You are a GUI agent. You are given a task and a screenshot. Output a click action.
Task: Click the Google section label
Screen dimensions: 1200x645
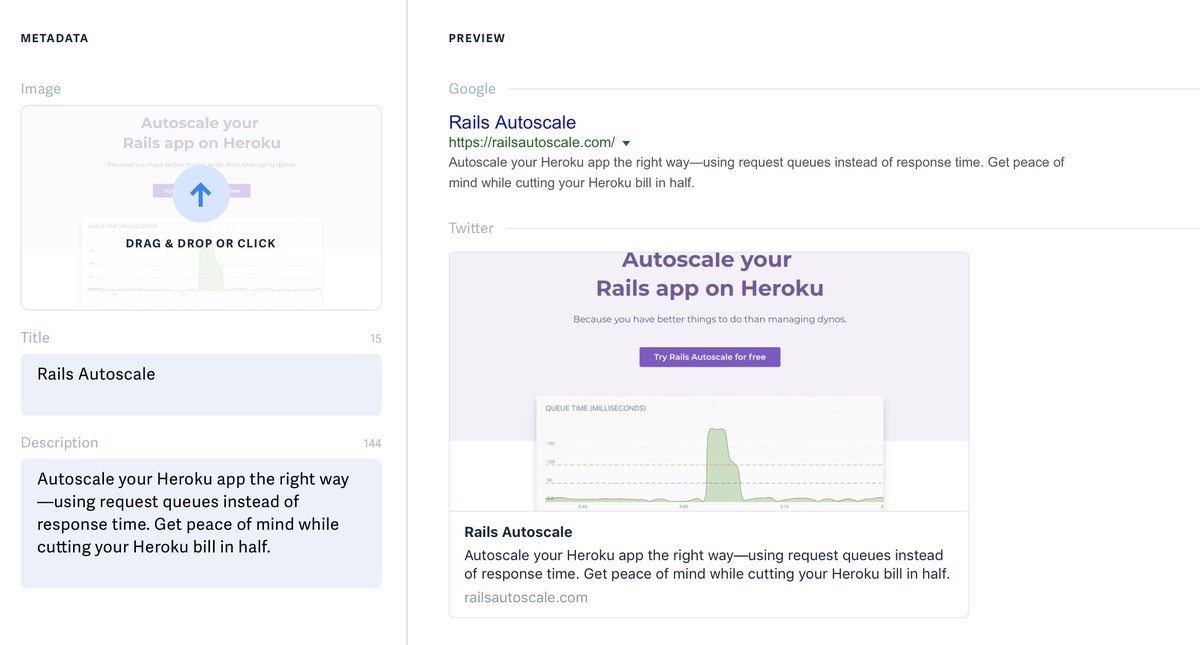point(472,89)
